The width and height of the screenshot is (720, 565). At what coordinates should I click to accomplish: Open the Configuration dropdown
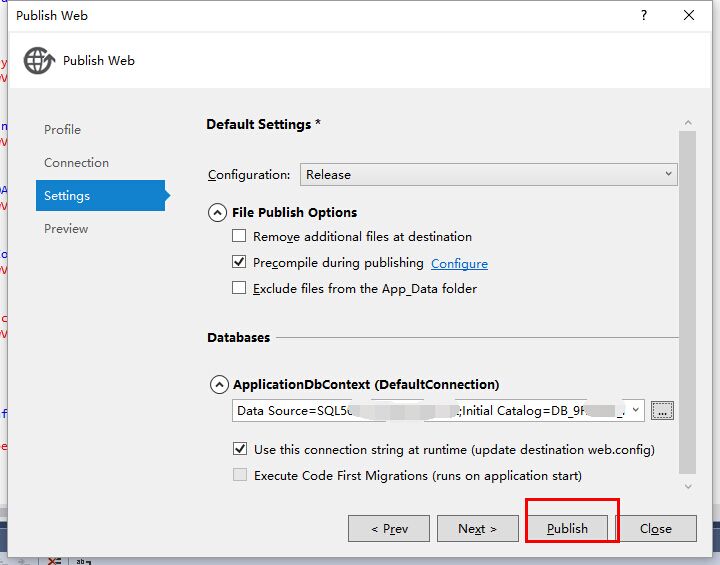(488, 174)
